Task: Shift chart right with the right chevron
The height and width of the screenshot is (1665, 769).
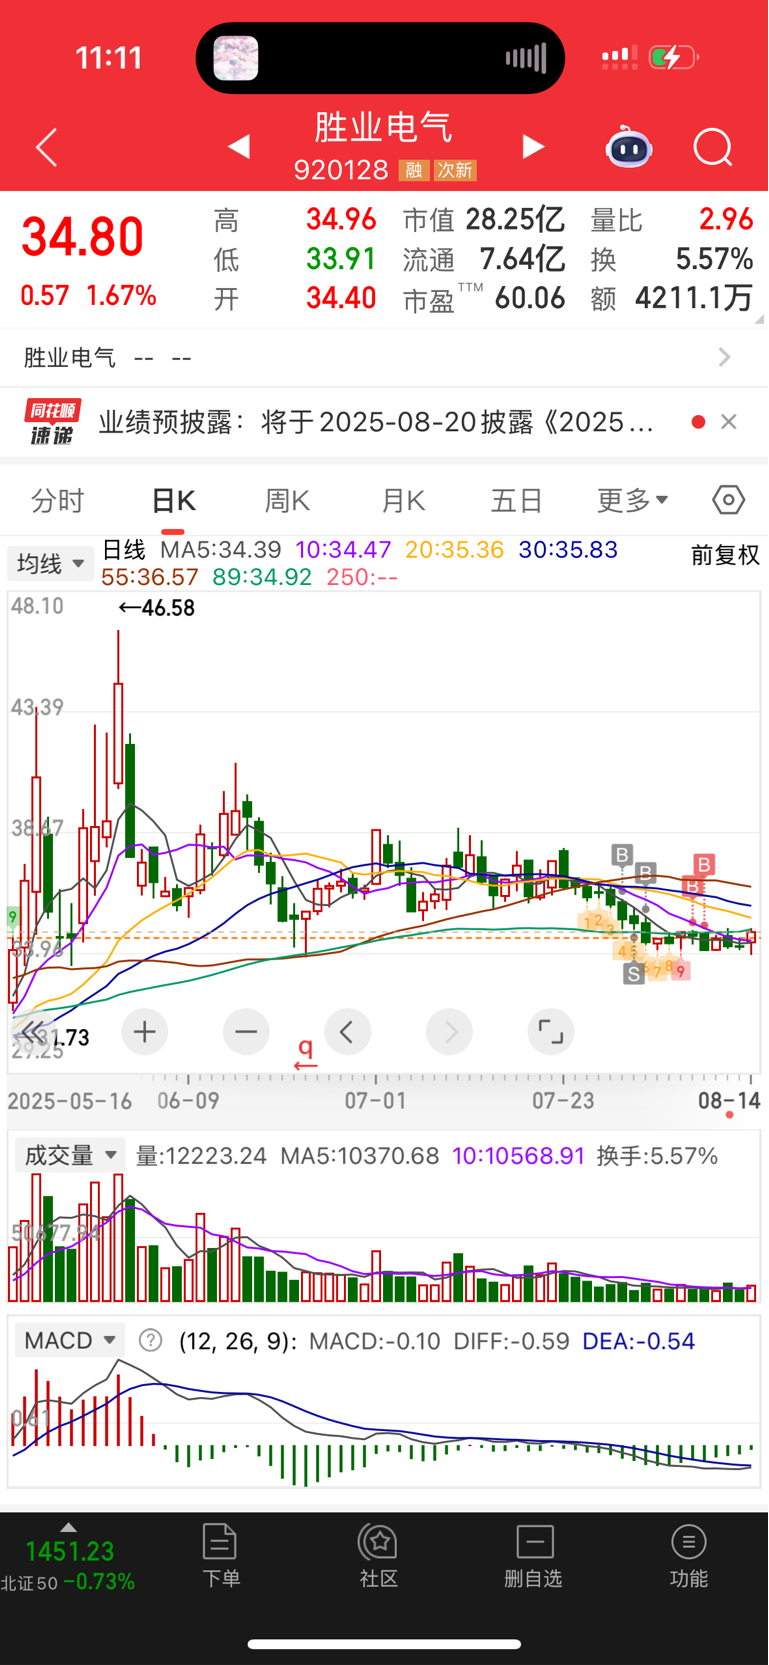Action: 450,1032
